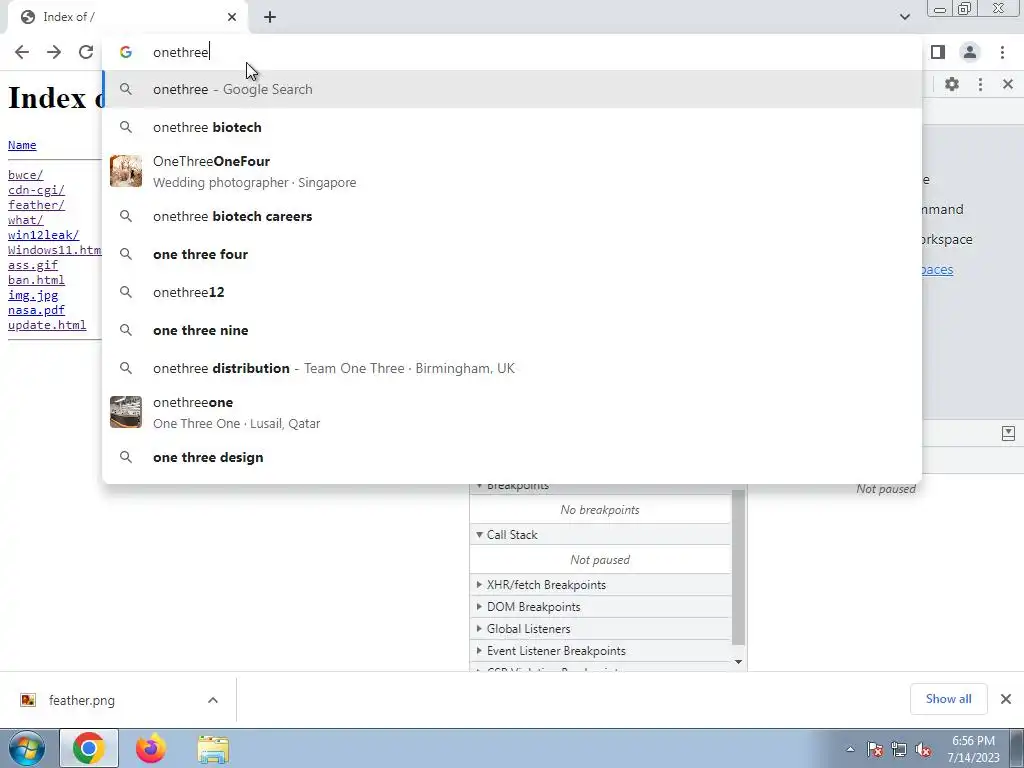This screenshot has height=768, width=1024.
Task: Pick the 'onethreeone' Lusail, Qatar suggestion
Action: coord(512,412)
